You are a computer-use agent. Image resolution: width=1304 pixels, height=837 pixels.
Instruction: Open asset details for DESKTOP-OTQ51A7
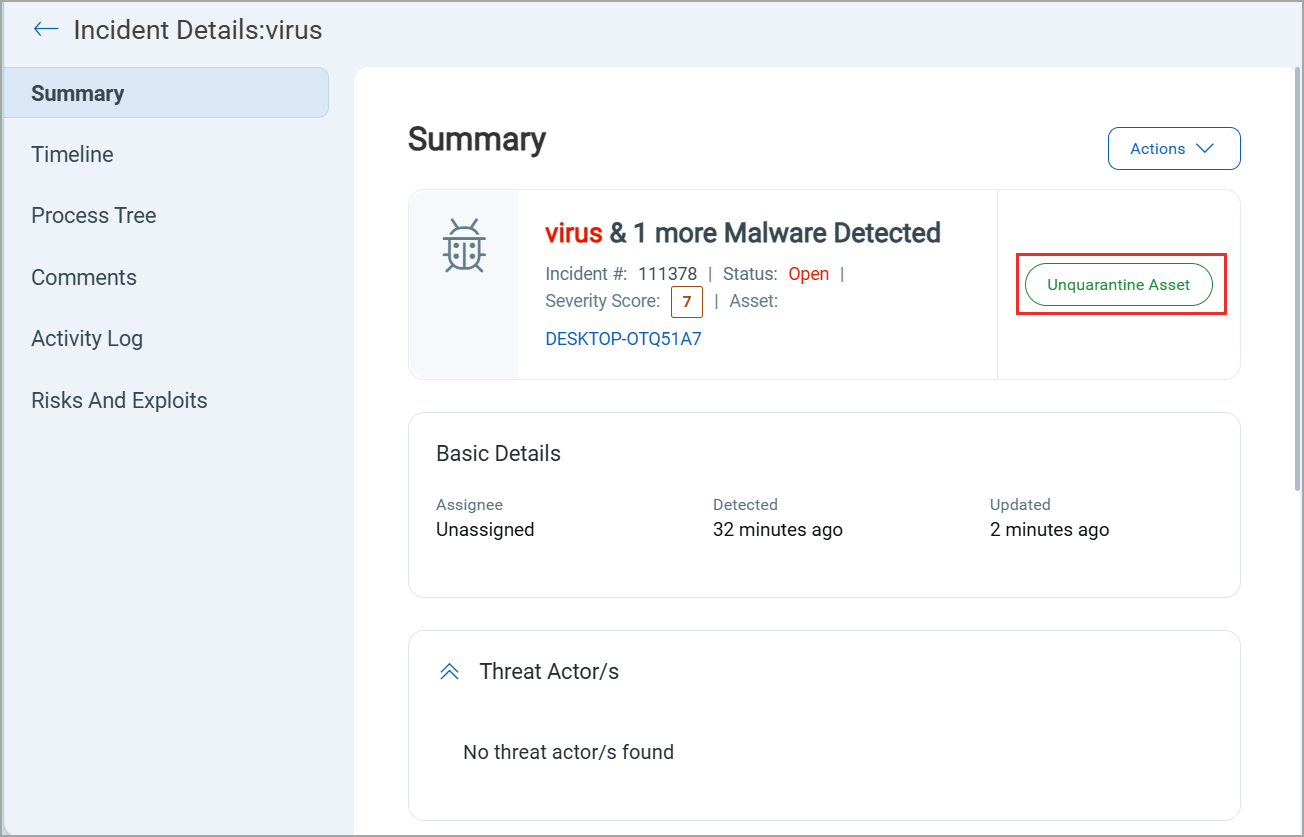pos(623,338)
